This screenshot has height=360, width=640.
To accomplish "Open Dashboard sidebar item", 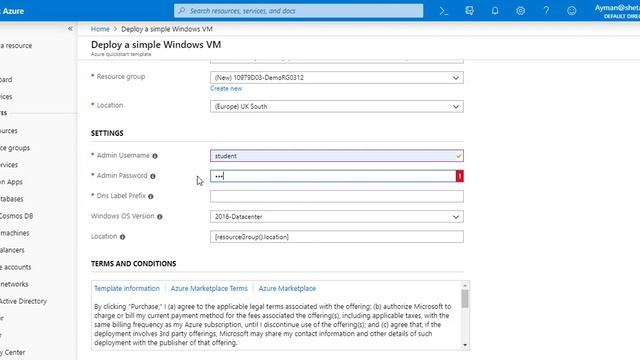I will click(x=6, y=79).
